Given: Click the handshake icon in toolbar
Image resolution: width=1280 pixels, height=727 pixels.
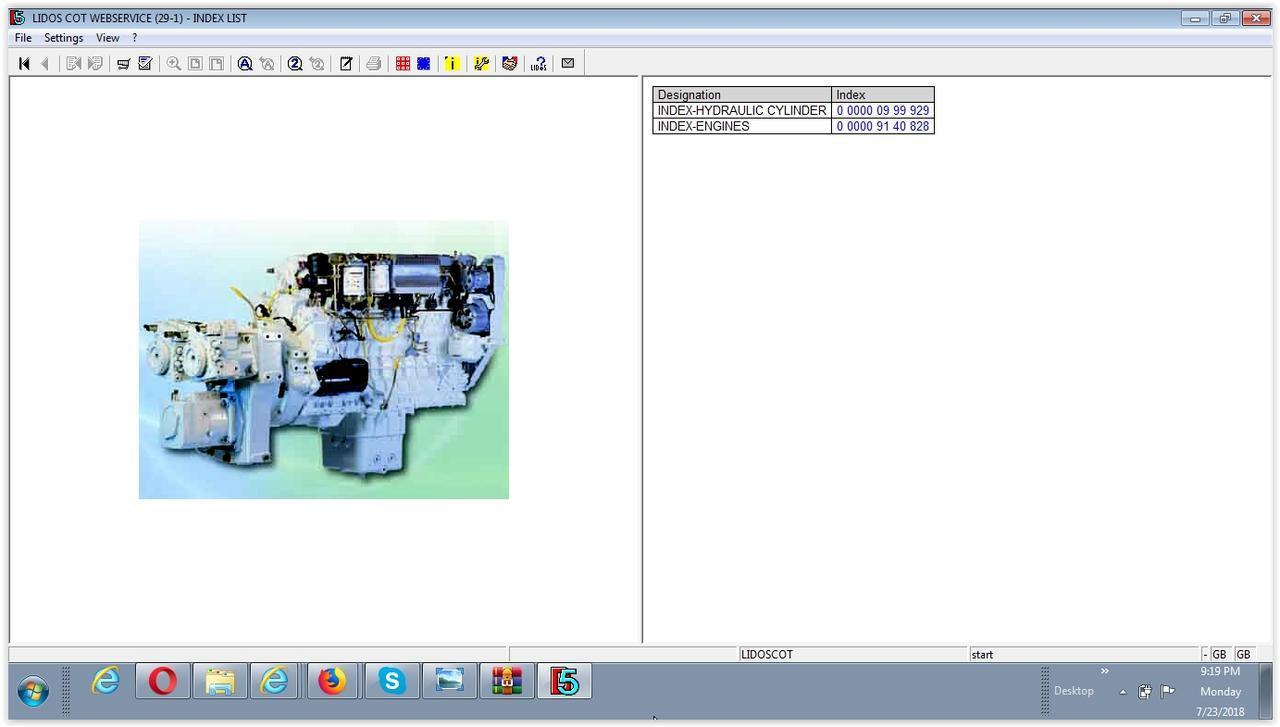Looking at the screenshot, I should [510, 63].
